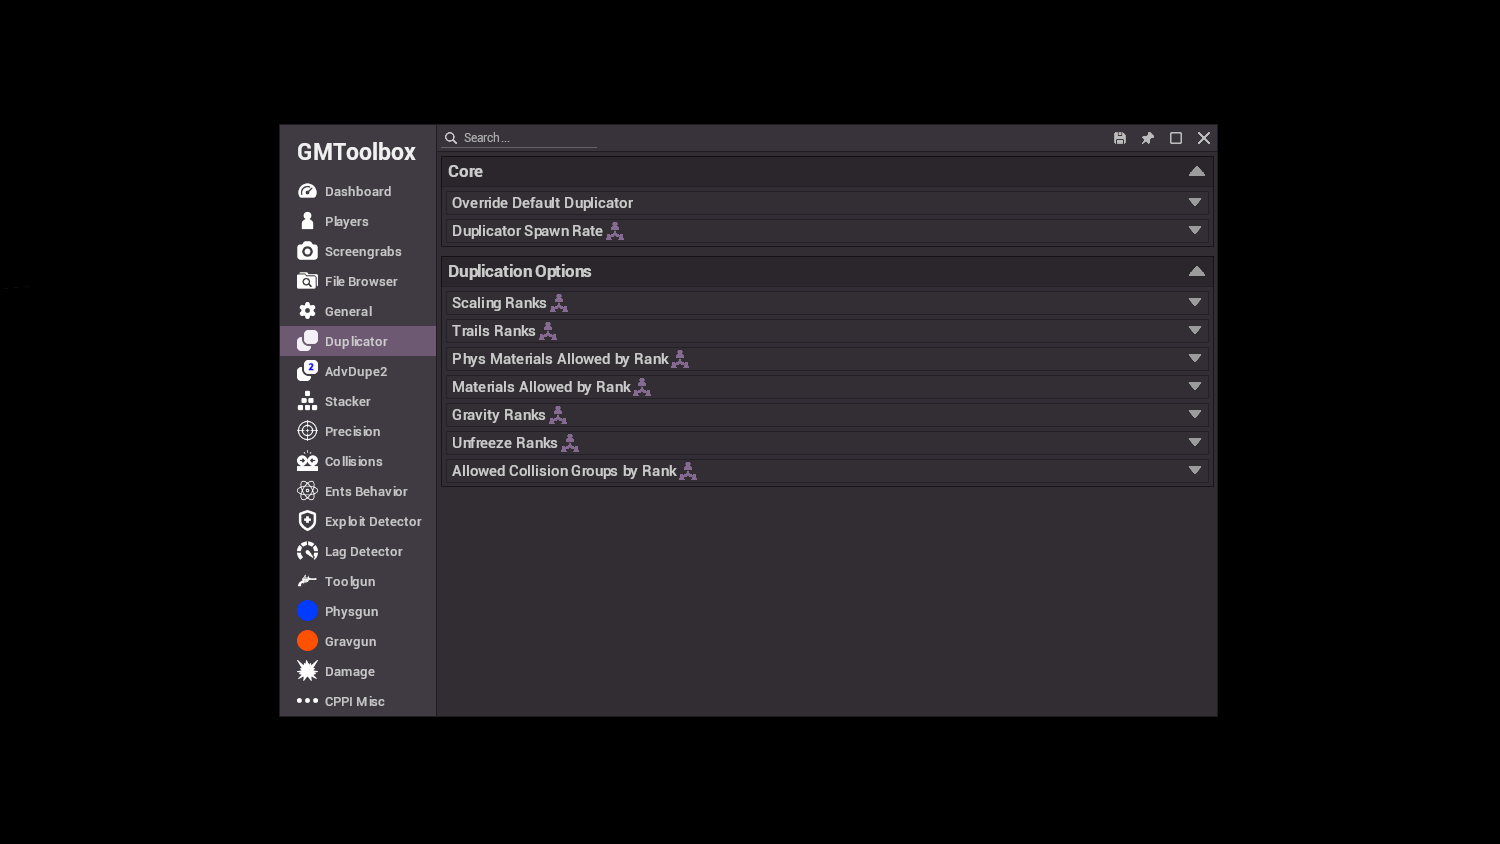This screenshot has width=1500, height=844.
Task: Expand the Materials Allowed by Rank row
Action: [827, 387]
